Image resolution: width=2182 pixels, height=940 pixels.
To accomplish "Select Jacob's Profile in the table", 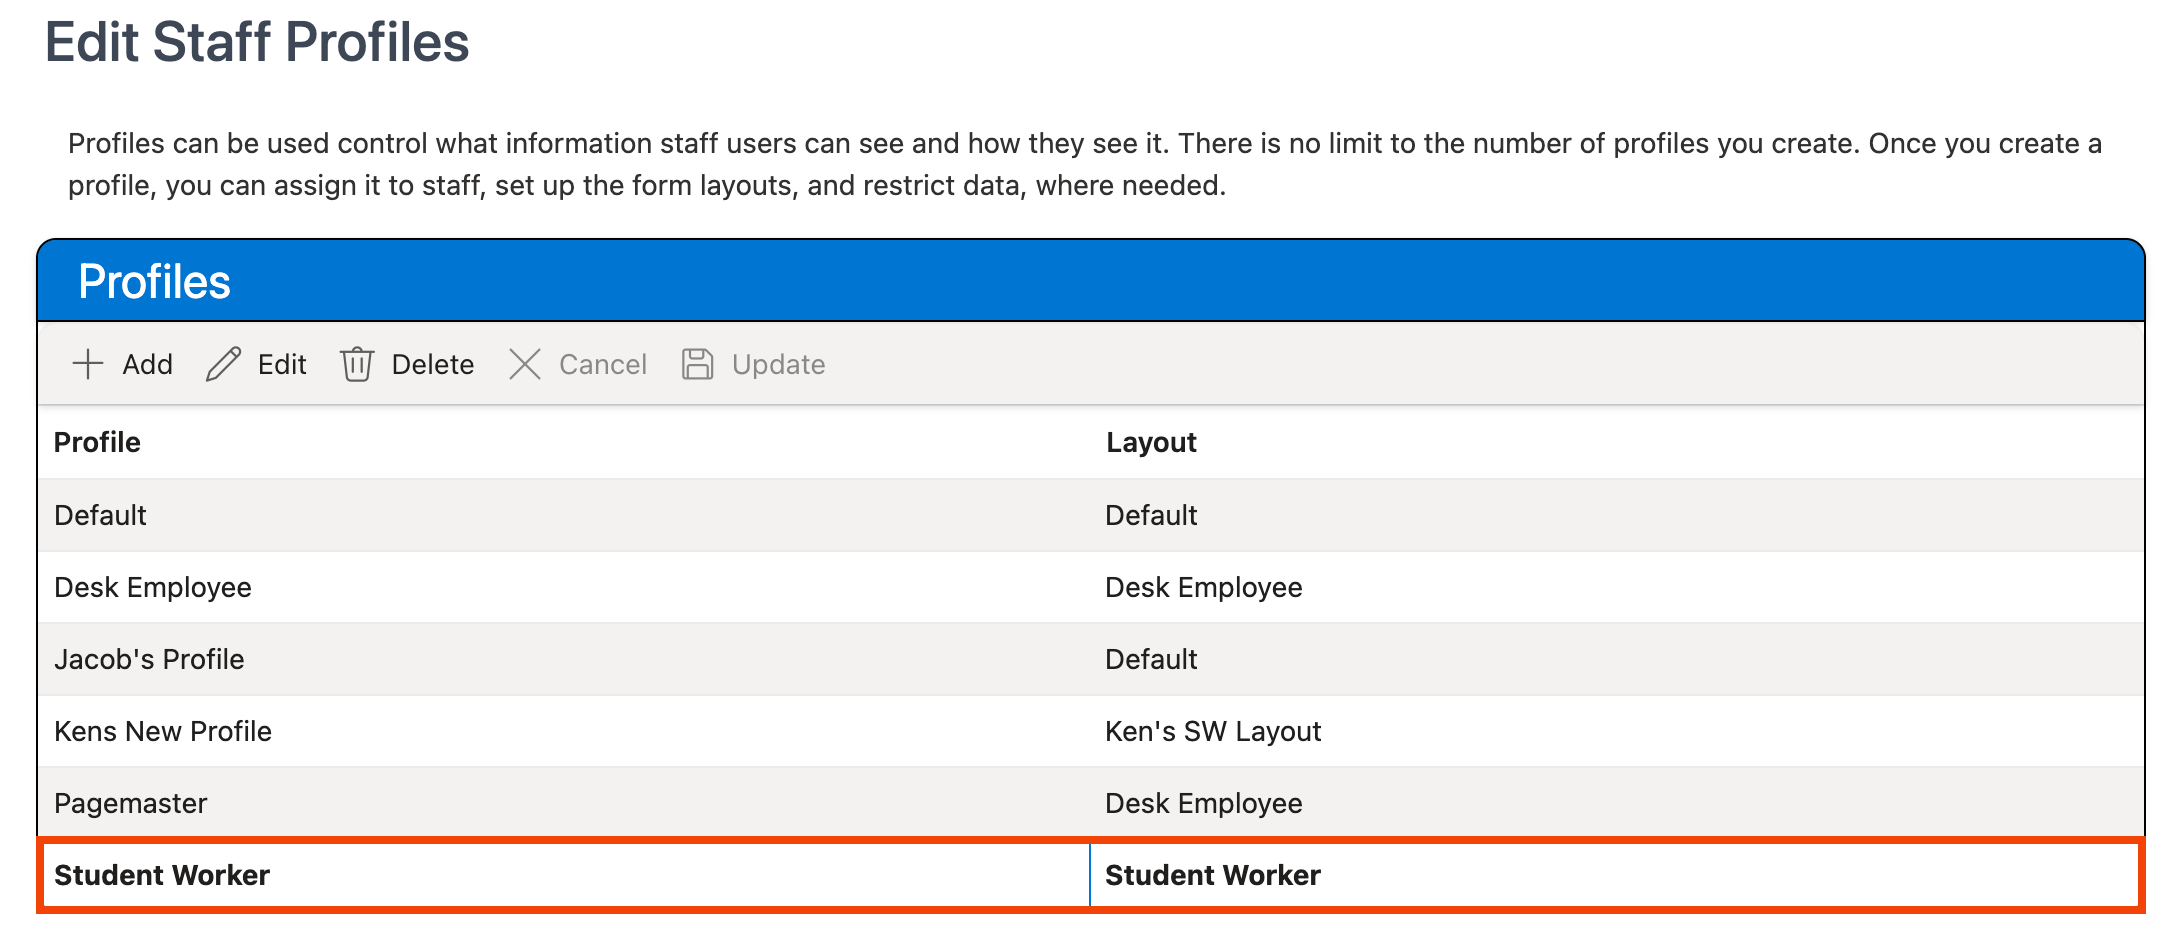I will coord(149,659).
